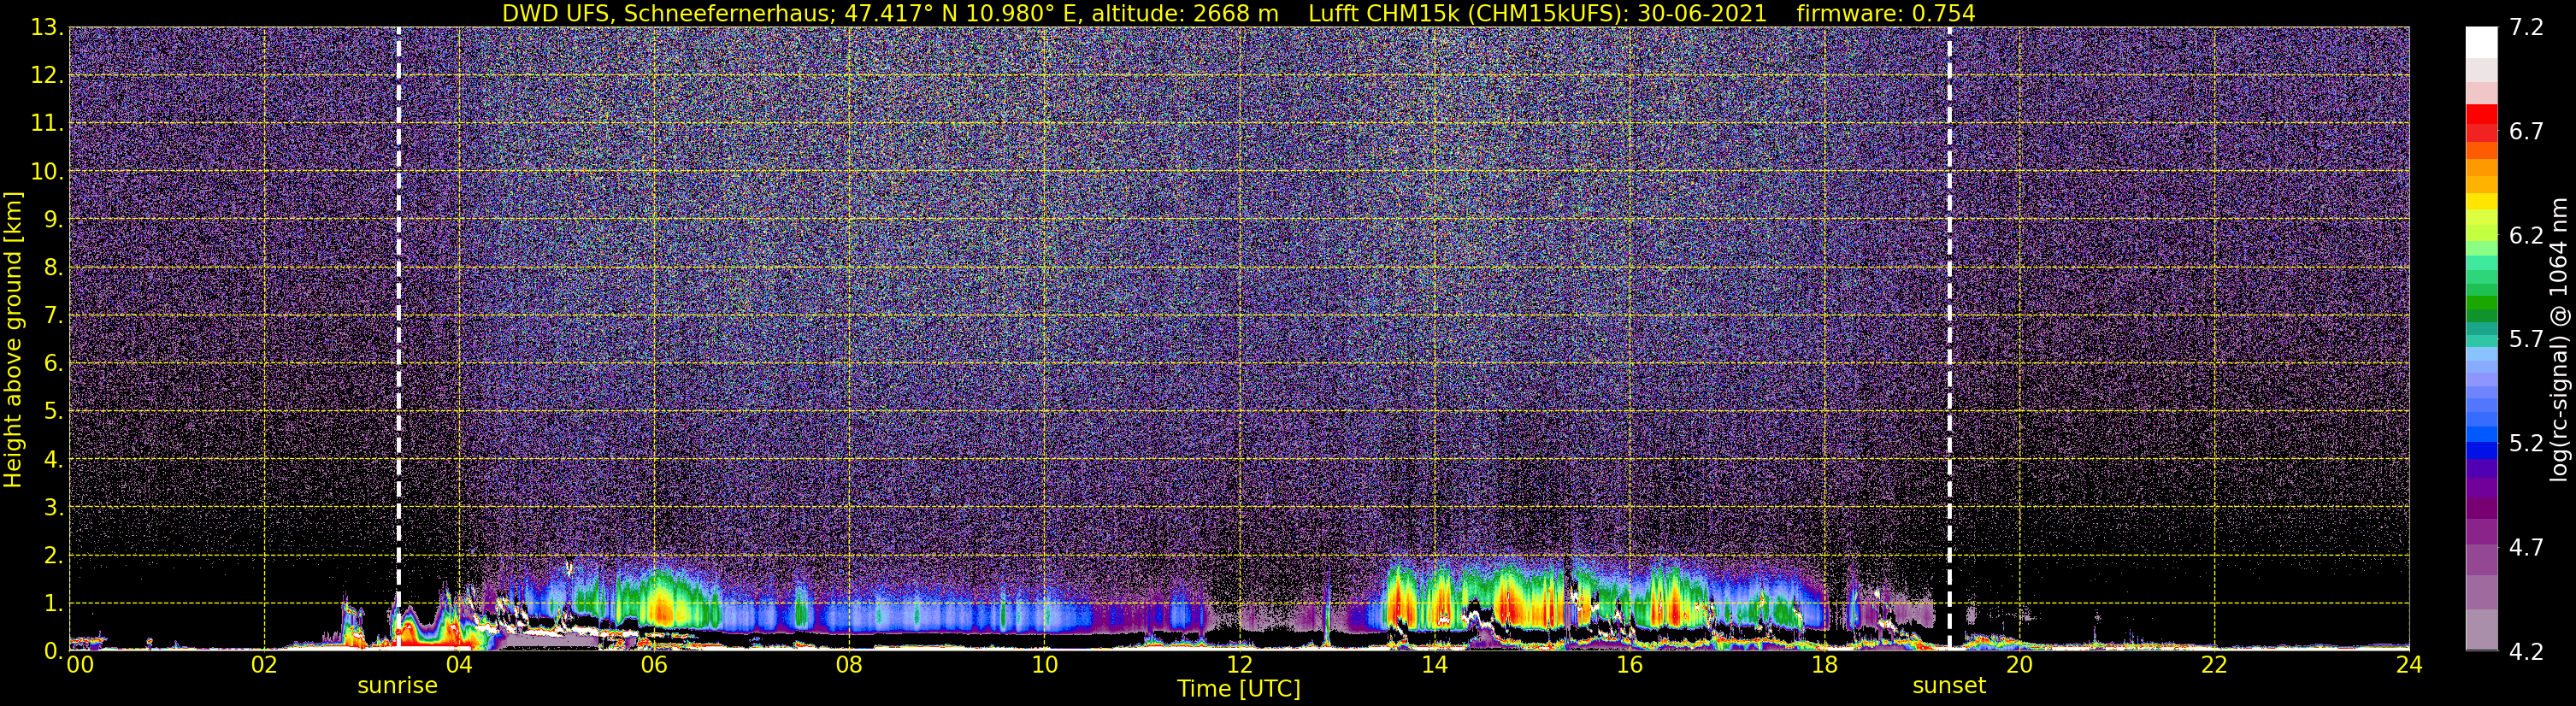This screenshot has height=706, width=2576.
Task: Click the height axis tick label '4.'
Action: (54, 460)
